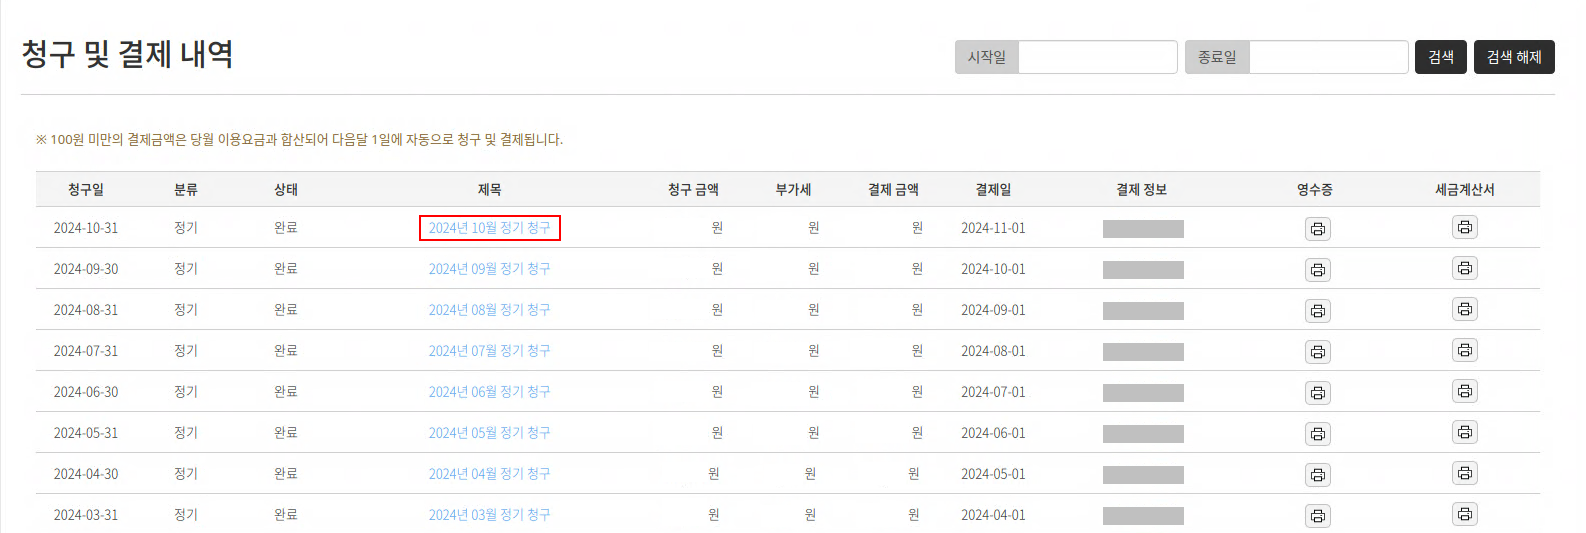This screenshot has height=533, width=1586.
Task: Select the 제목 column header
Action: click(490, 189)
